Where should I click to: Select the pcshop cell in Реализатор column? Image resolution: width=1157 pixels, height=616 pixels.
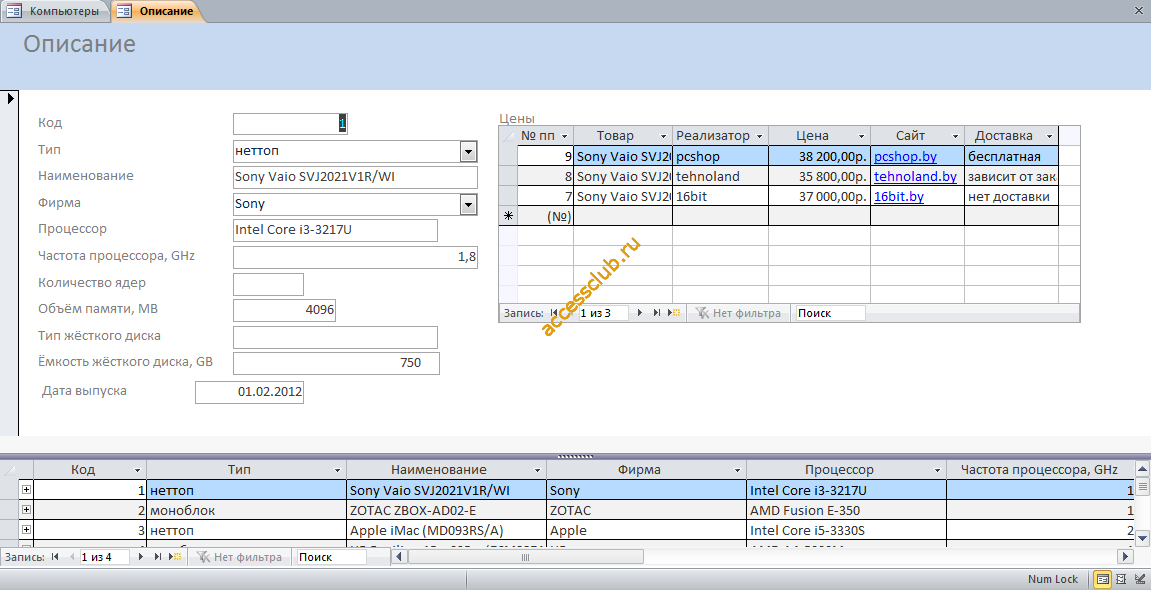point(720,156)
